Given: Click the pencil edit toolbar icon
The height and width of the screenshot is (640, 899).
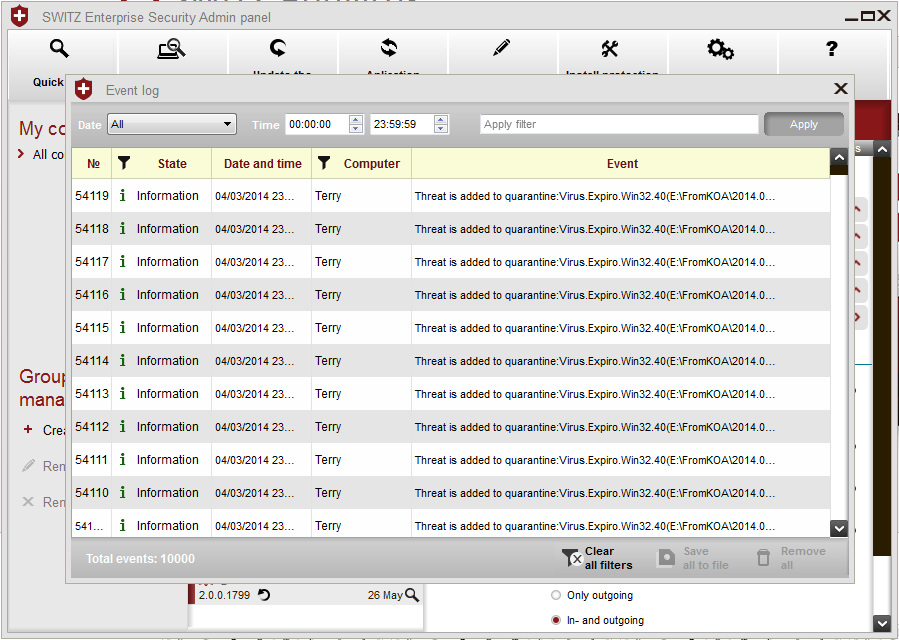Looking at the screenshot, I should click(501, 49).
